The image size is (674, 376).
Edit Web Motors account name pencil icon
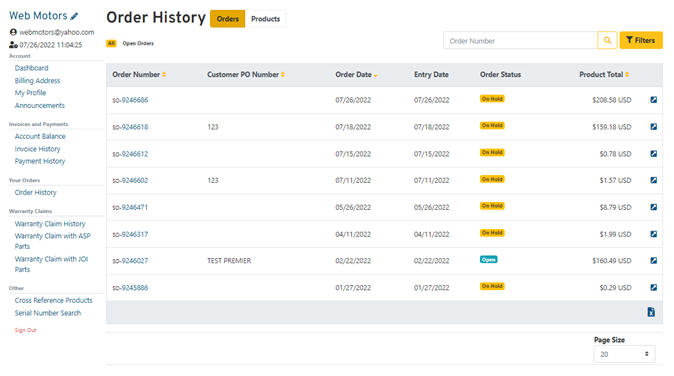[74, 16]
